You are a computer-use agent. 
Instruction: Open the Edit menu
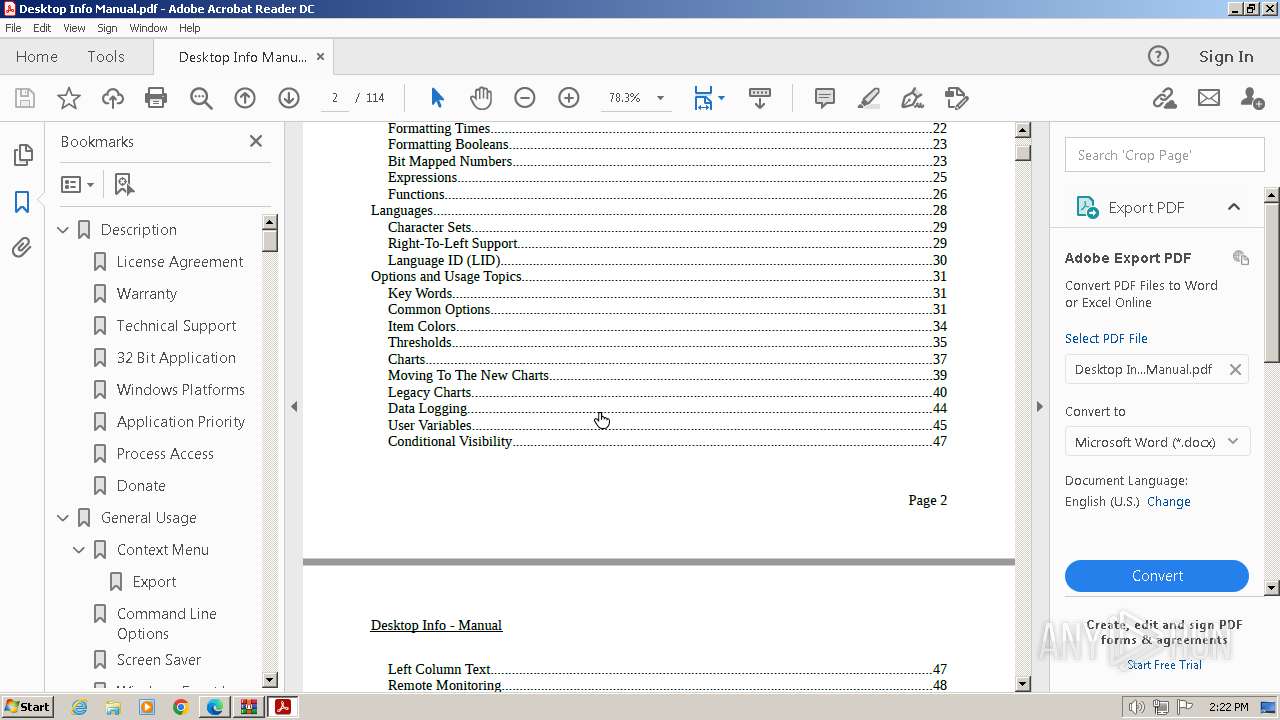click(x=42, y=28)
